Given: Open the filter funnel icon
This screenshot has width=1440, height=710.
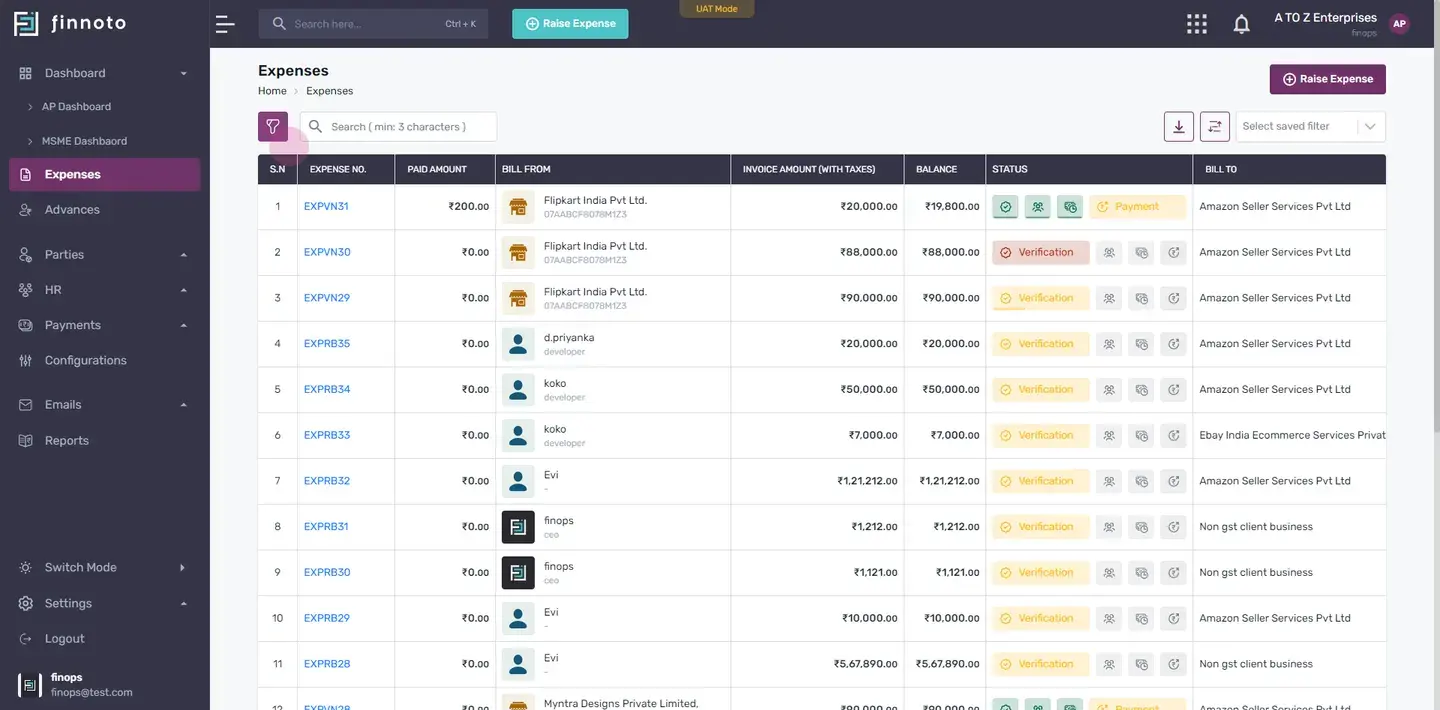Looking at the screenshot, I should click(x=273, y=126).
